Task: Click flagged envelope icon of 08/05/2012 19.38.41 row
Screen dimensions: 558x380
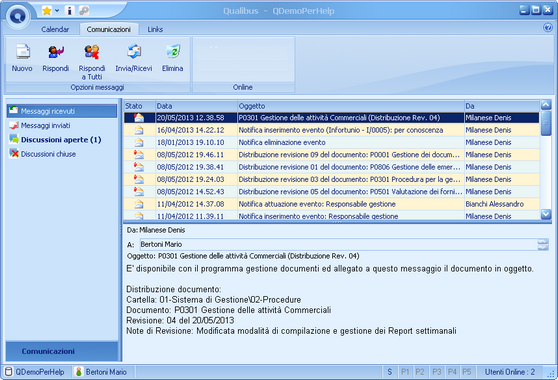Action: tap(139, 167)
